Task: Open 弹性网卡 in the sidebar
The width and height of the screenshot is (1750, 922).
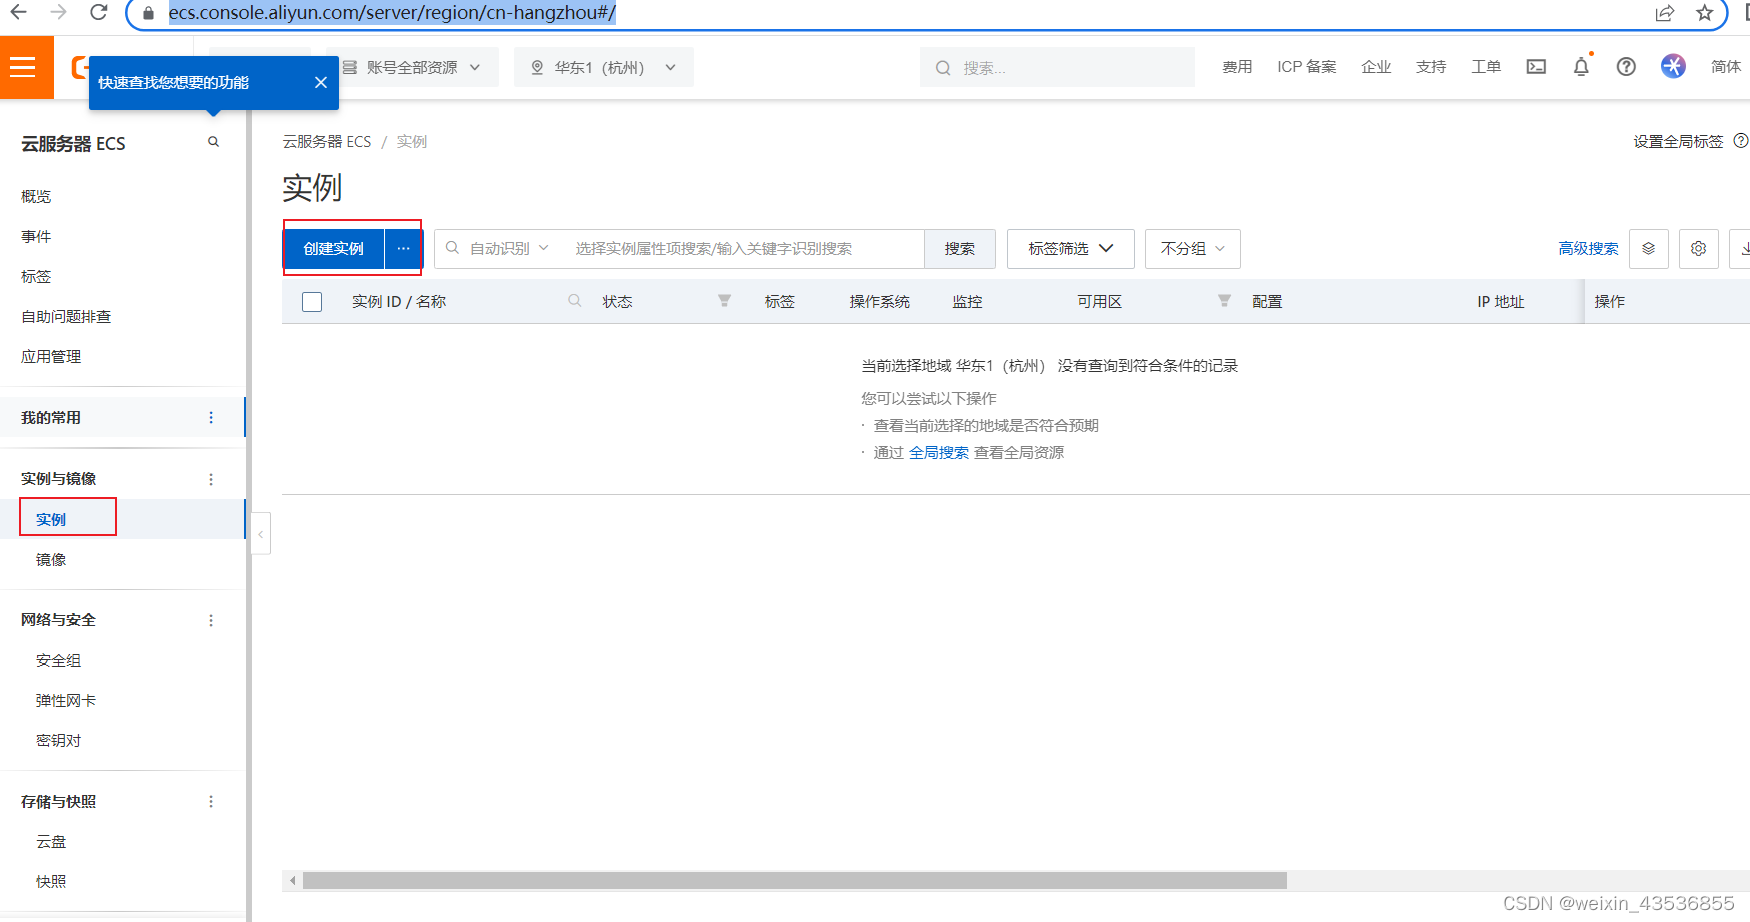Action: [66, 700]
